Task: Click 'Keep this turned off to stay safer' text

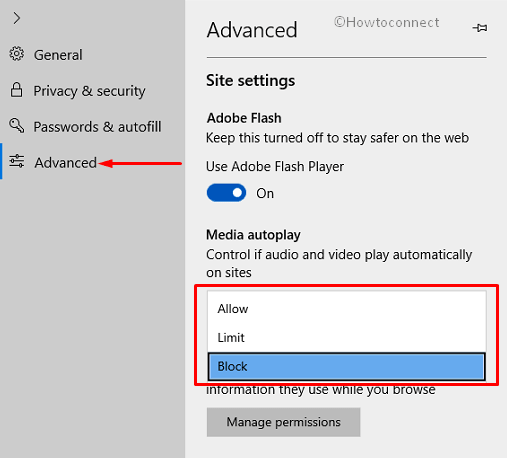Action: (x=337, y=138)
